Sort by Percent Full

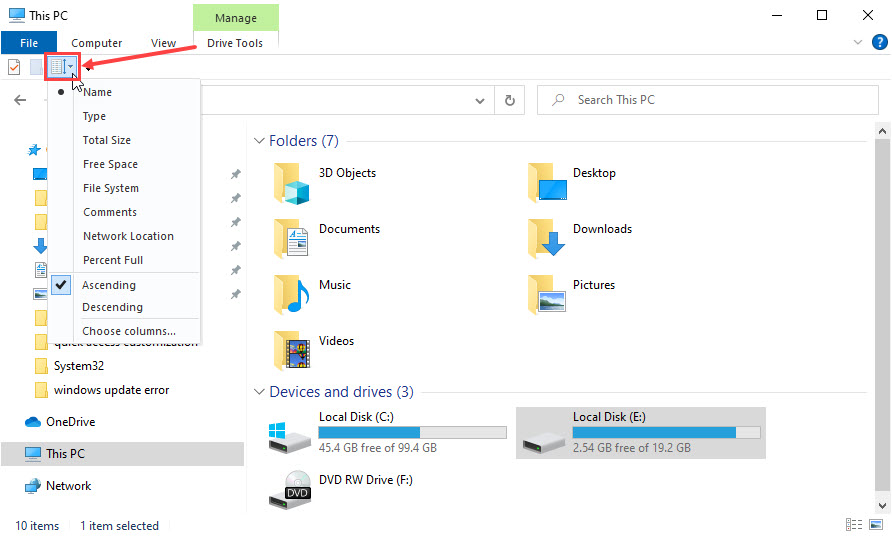(125, 260)
